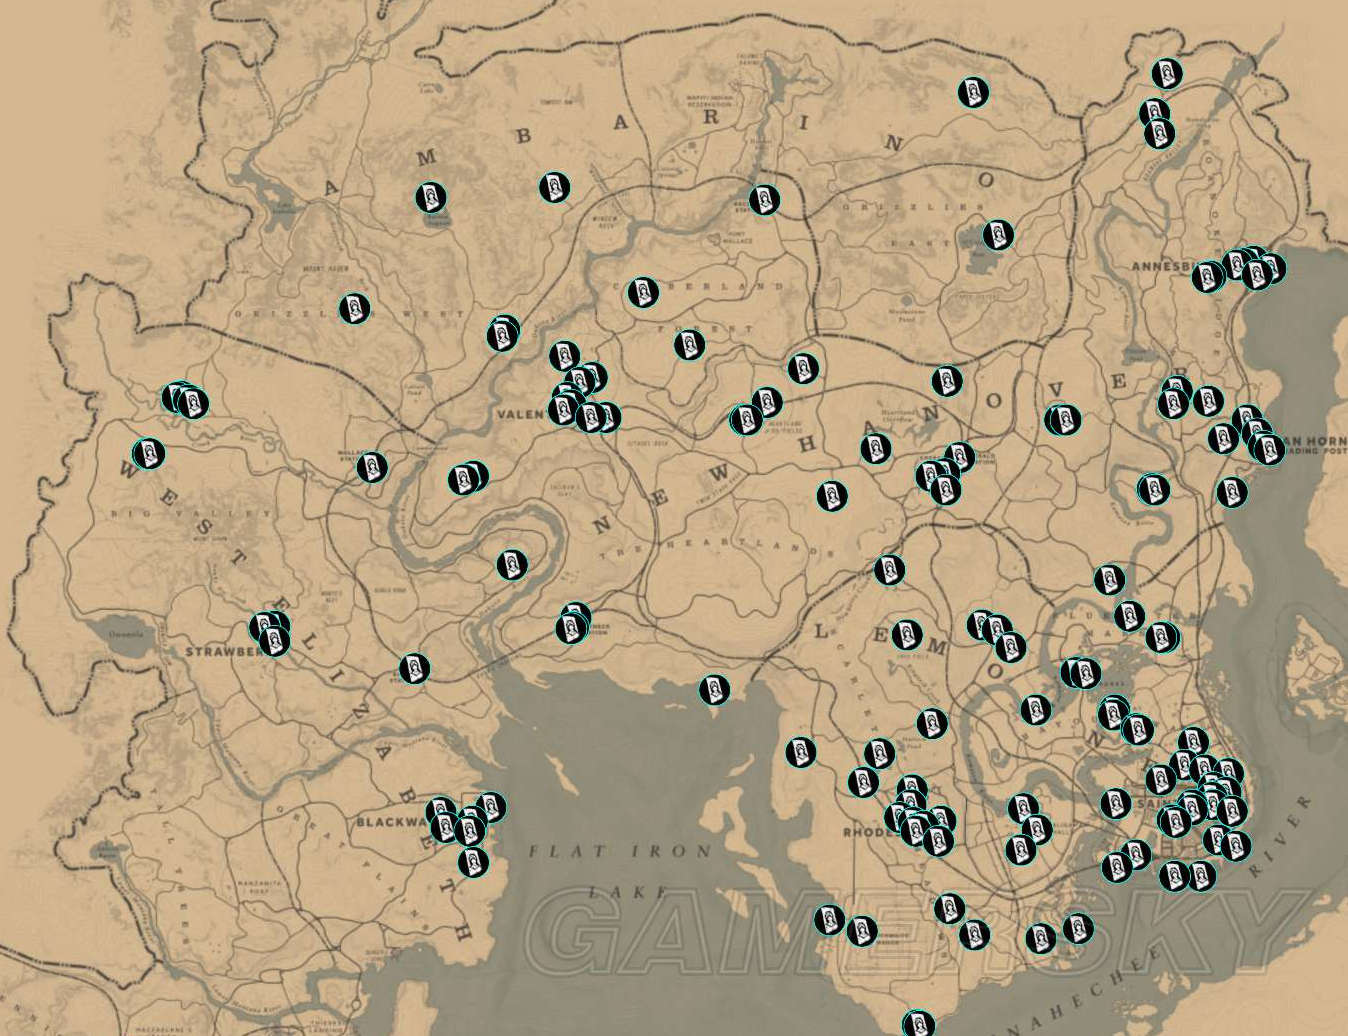
Task: Pick the card marker above HANOVER's letter N
Action: coord(947,381)
